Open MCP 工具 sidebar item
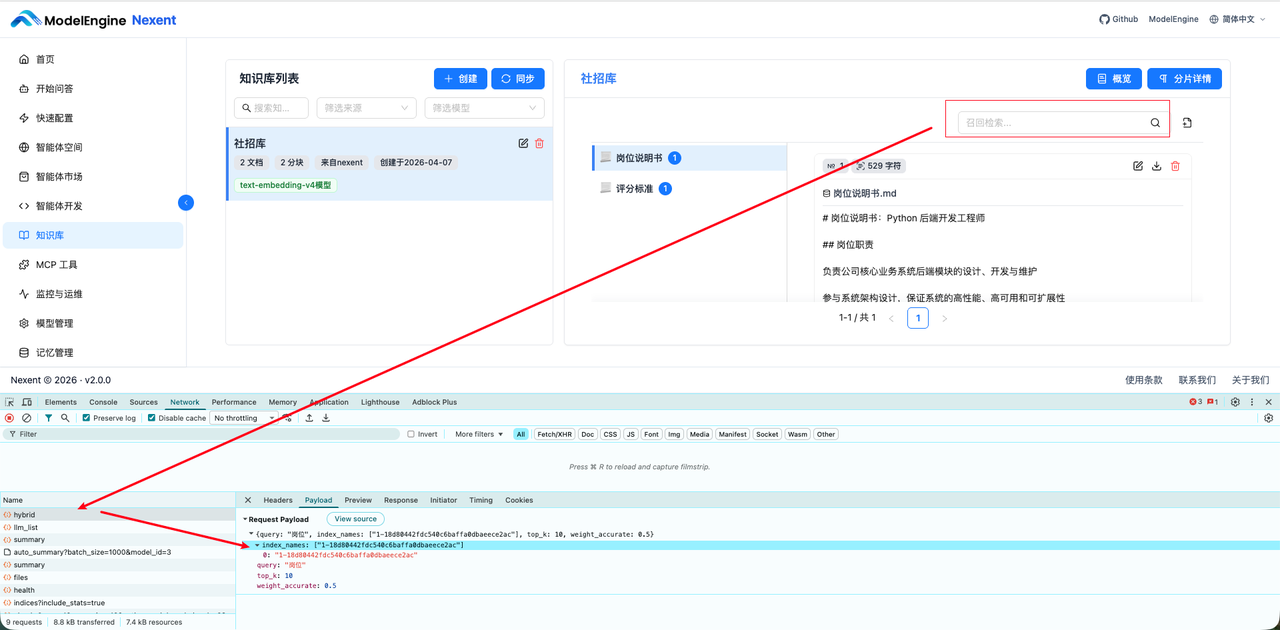Viewport: 1280px width, 630px height. pyautogui.click(x=92, y=265)
